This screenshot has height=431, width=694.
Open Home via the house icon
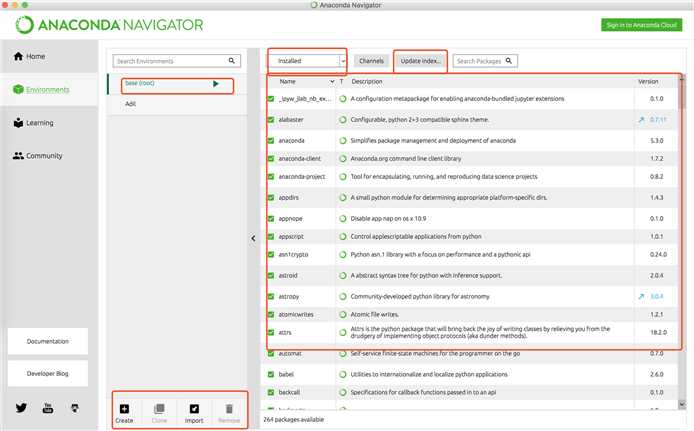click(18, 56)
